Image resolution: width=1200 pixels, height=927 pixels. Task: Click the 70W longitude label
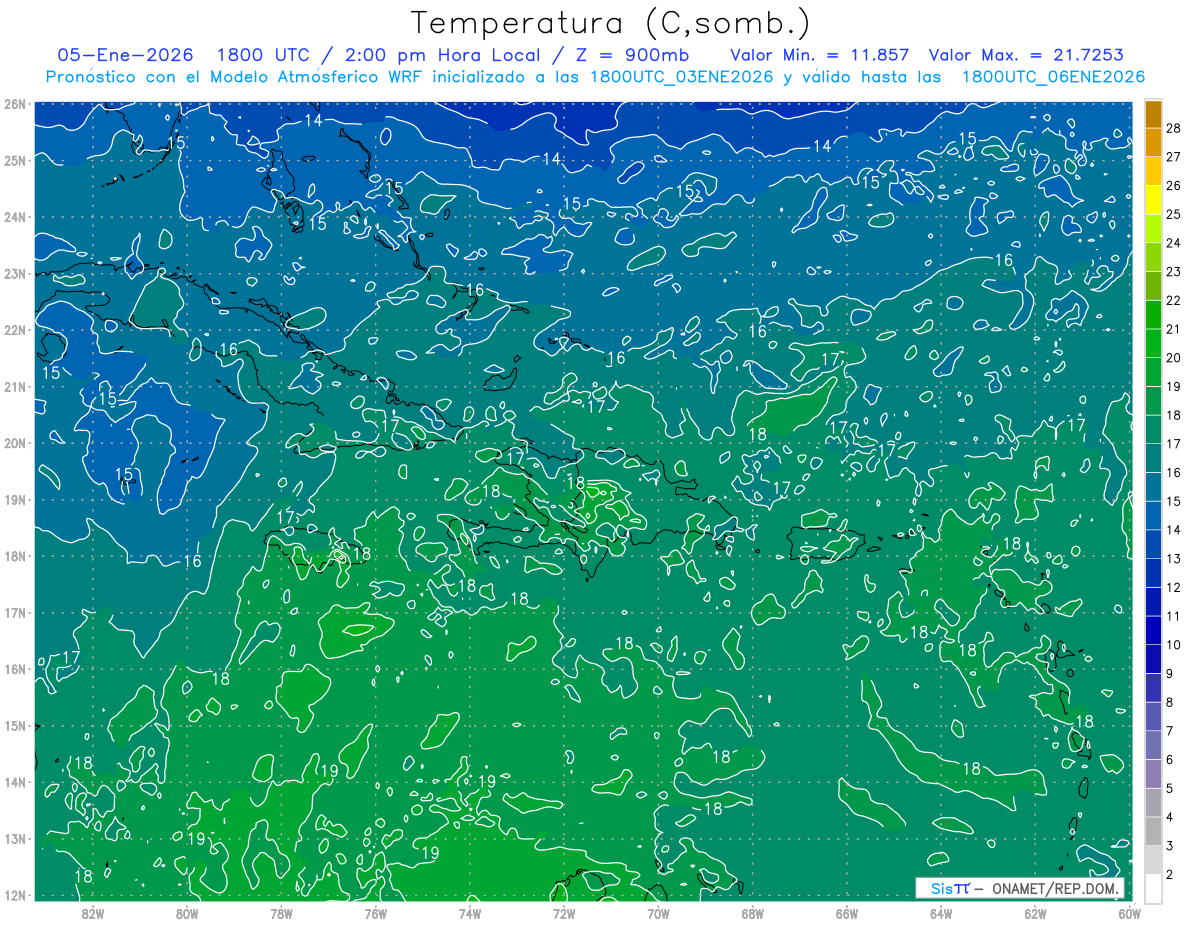coord(658,912)
